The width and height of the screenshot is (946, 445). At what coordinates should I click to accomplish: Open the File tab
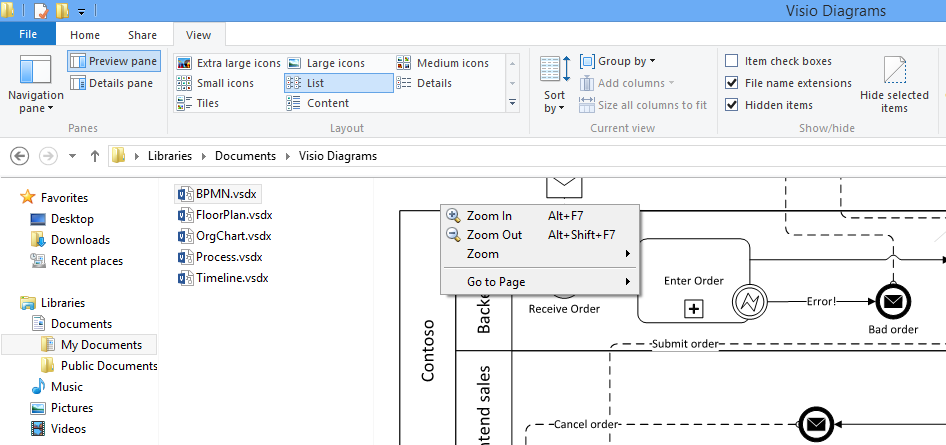click(x=28, y=34)
